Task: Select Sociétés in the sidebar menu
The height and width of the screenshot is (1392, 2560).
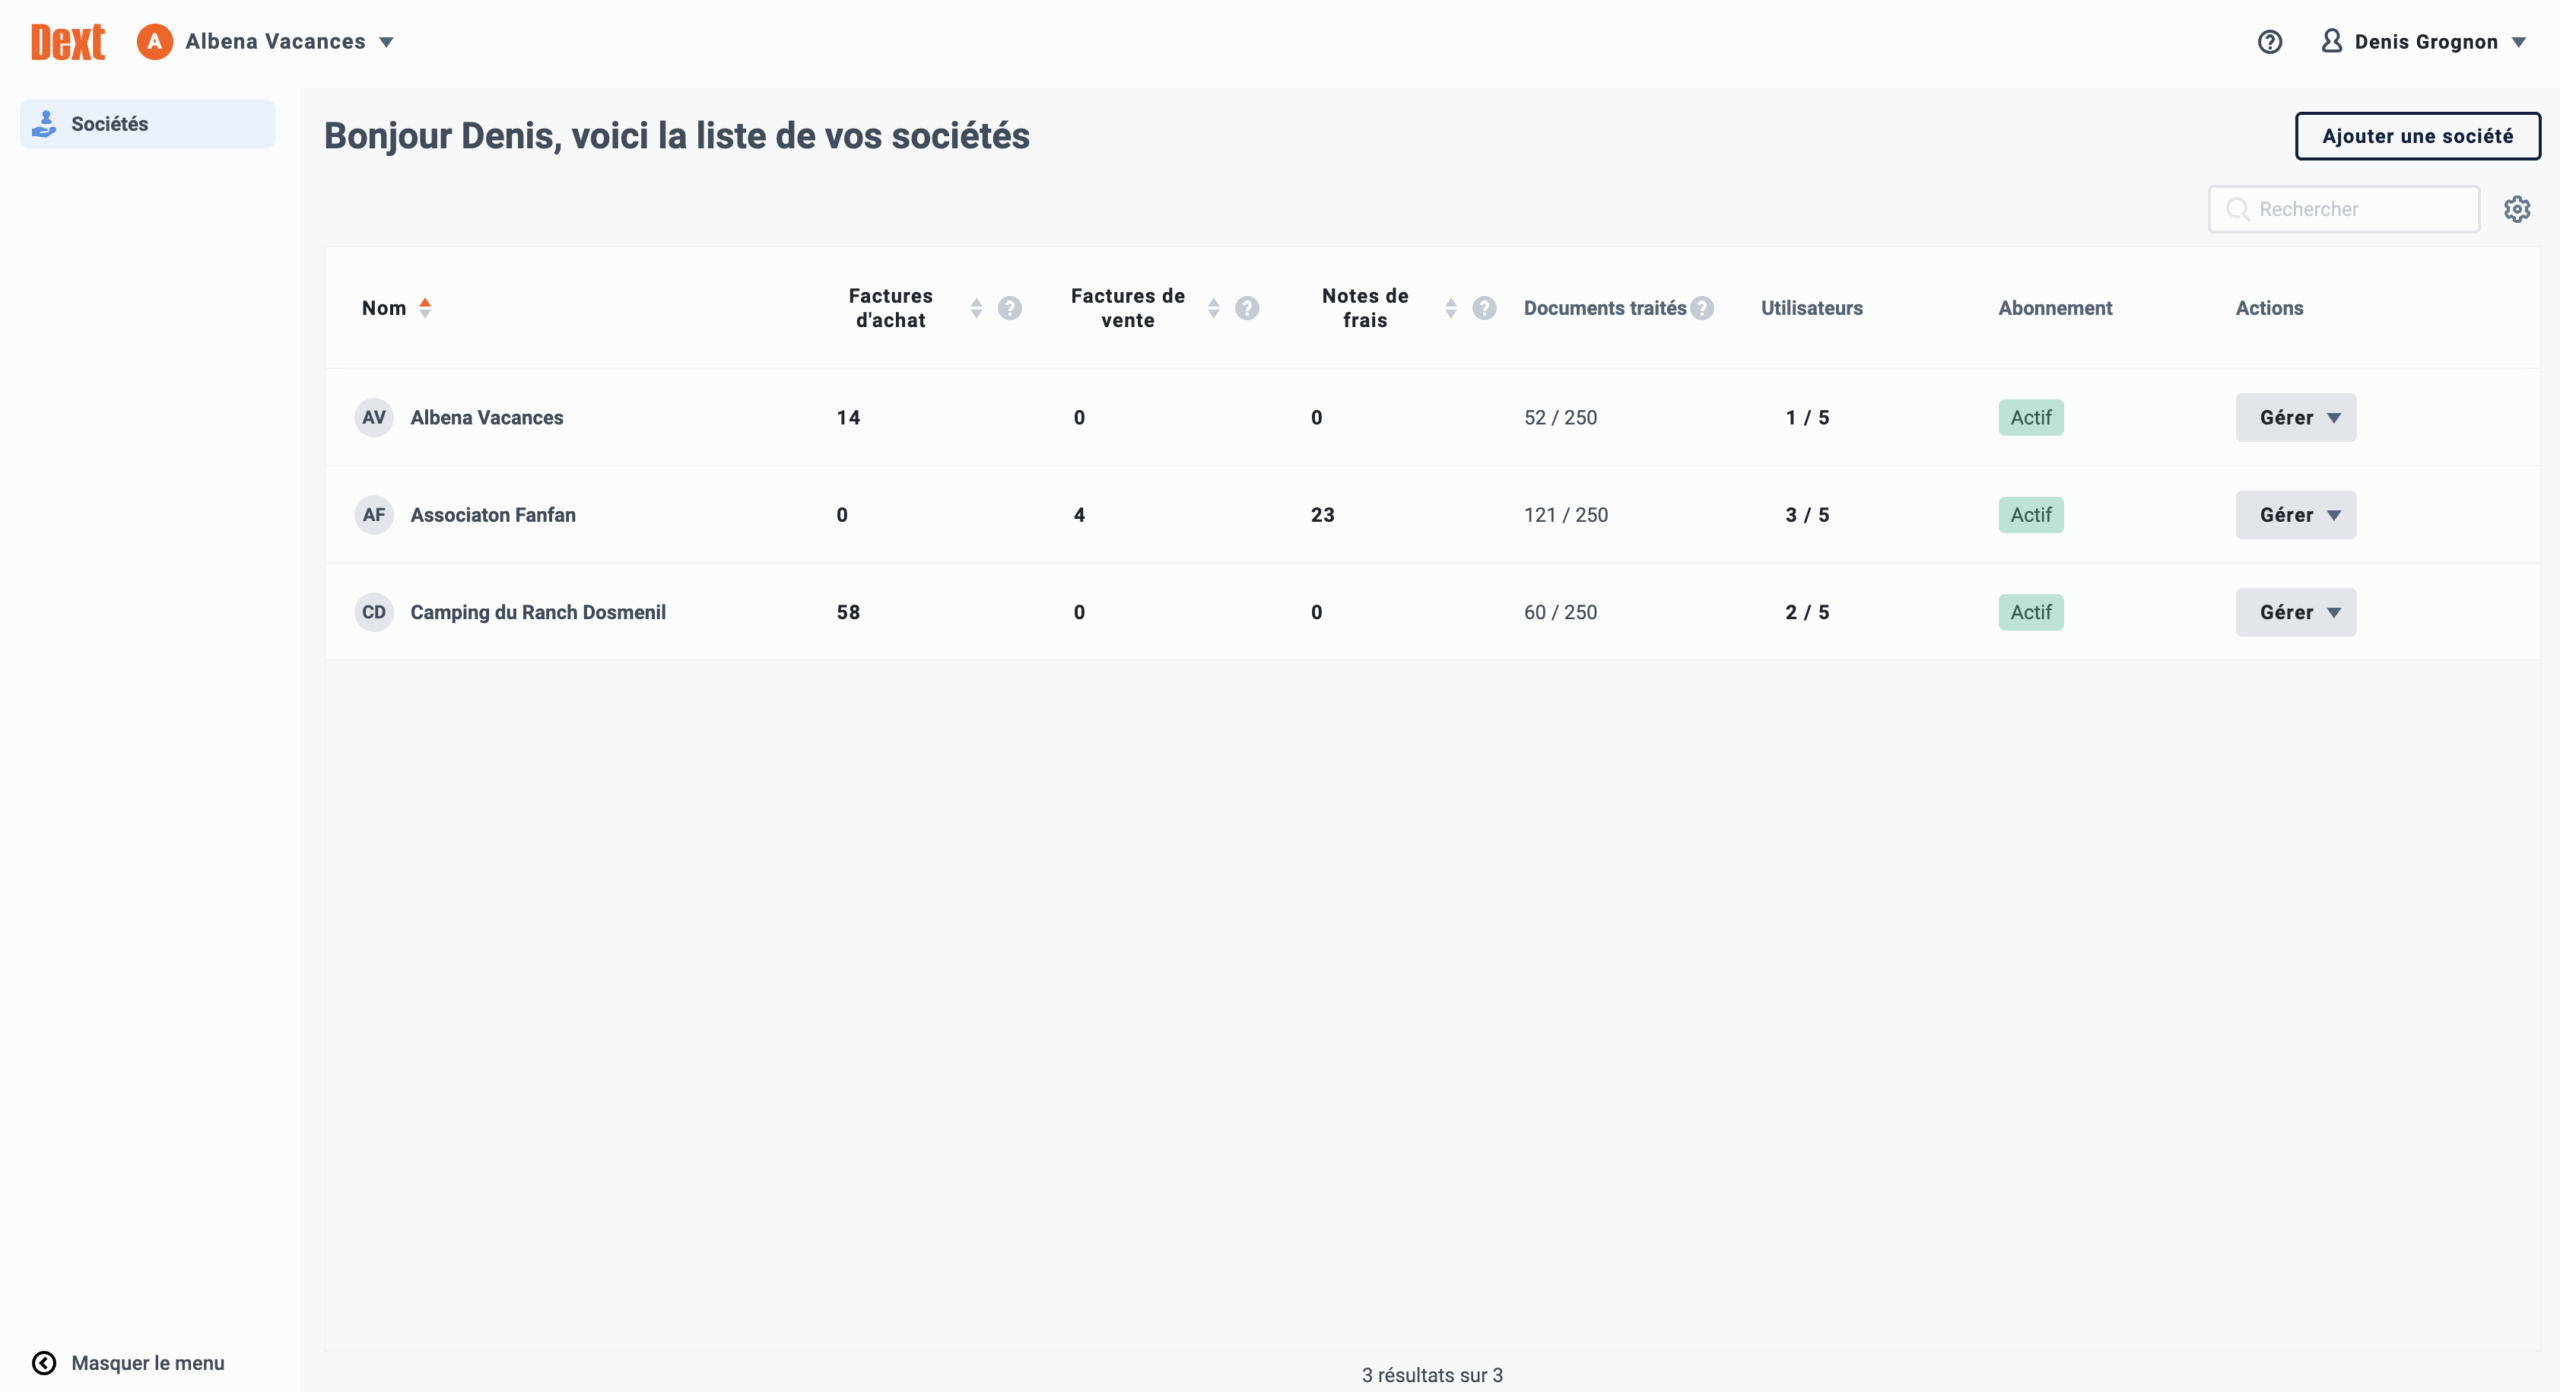Action: click(147, 124)
